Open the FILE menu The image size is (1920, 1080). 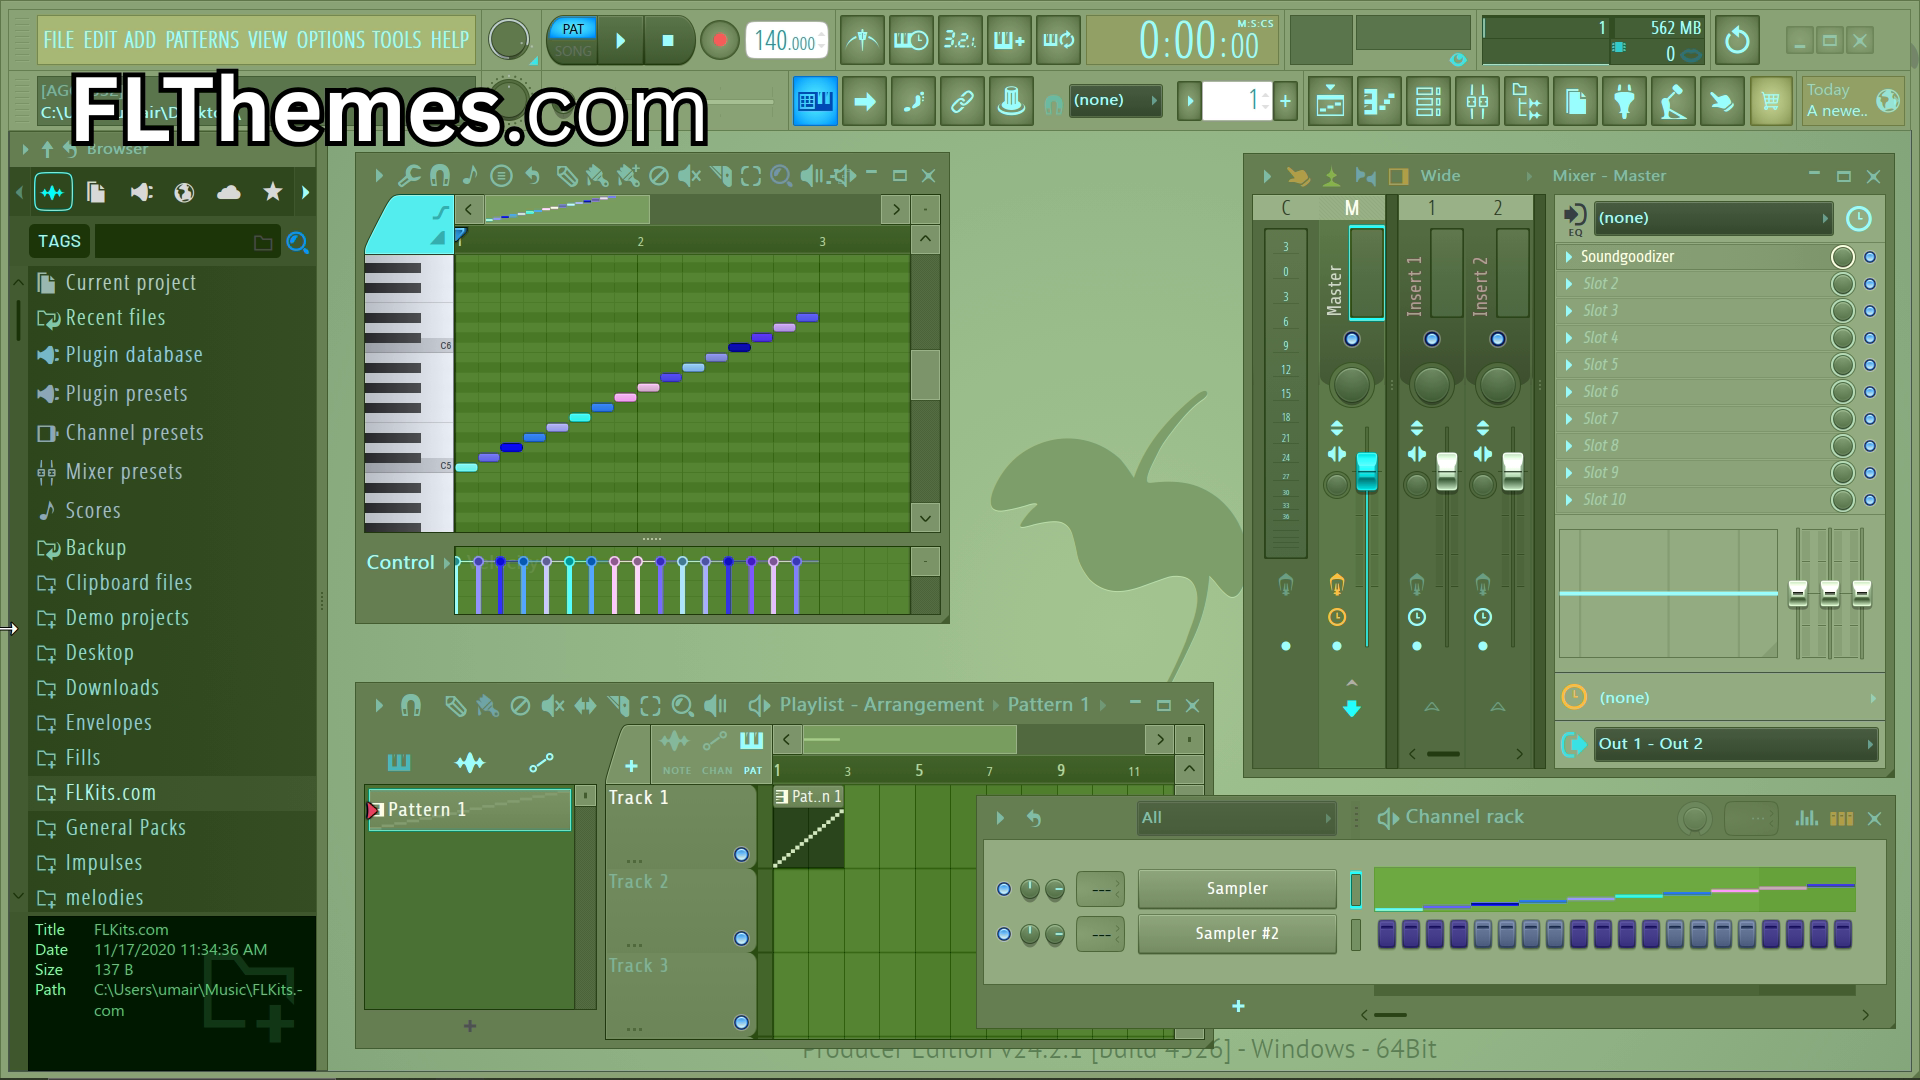(x=58, y=40)
